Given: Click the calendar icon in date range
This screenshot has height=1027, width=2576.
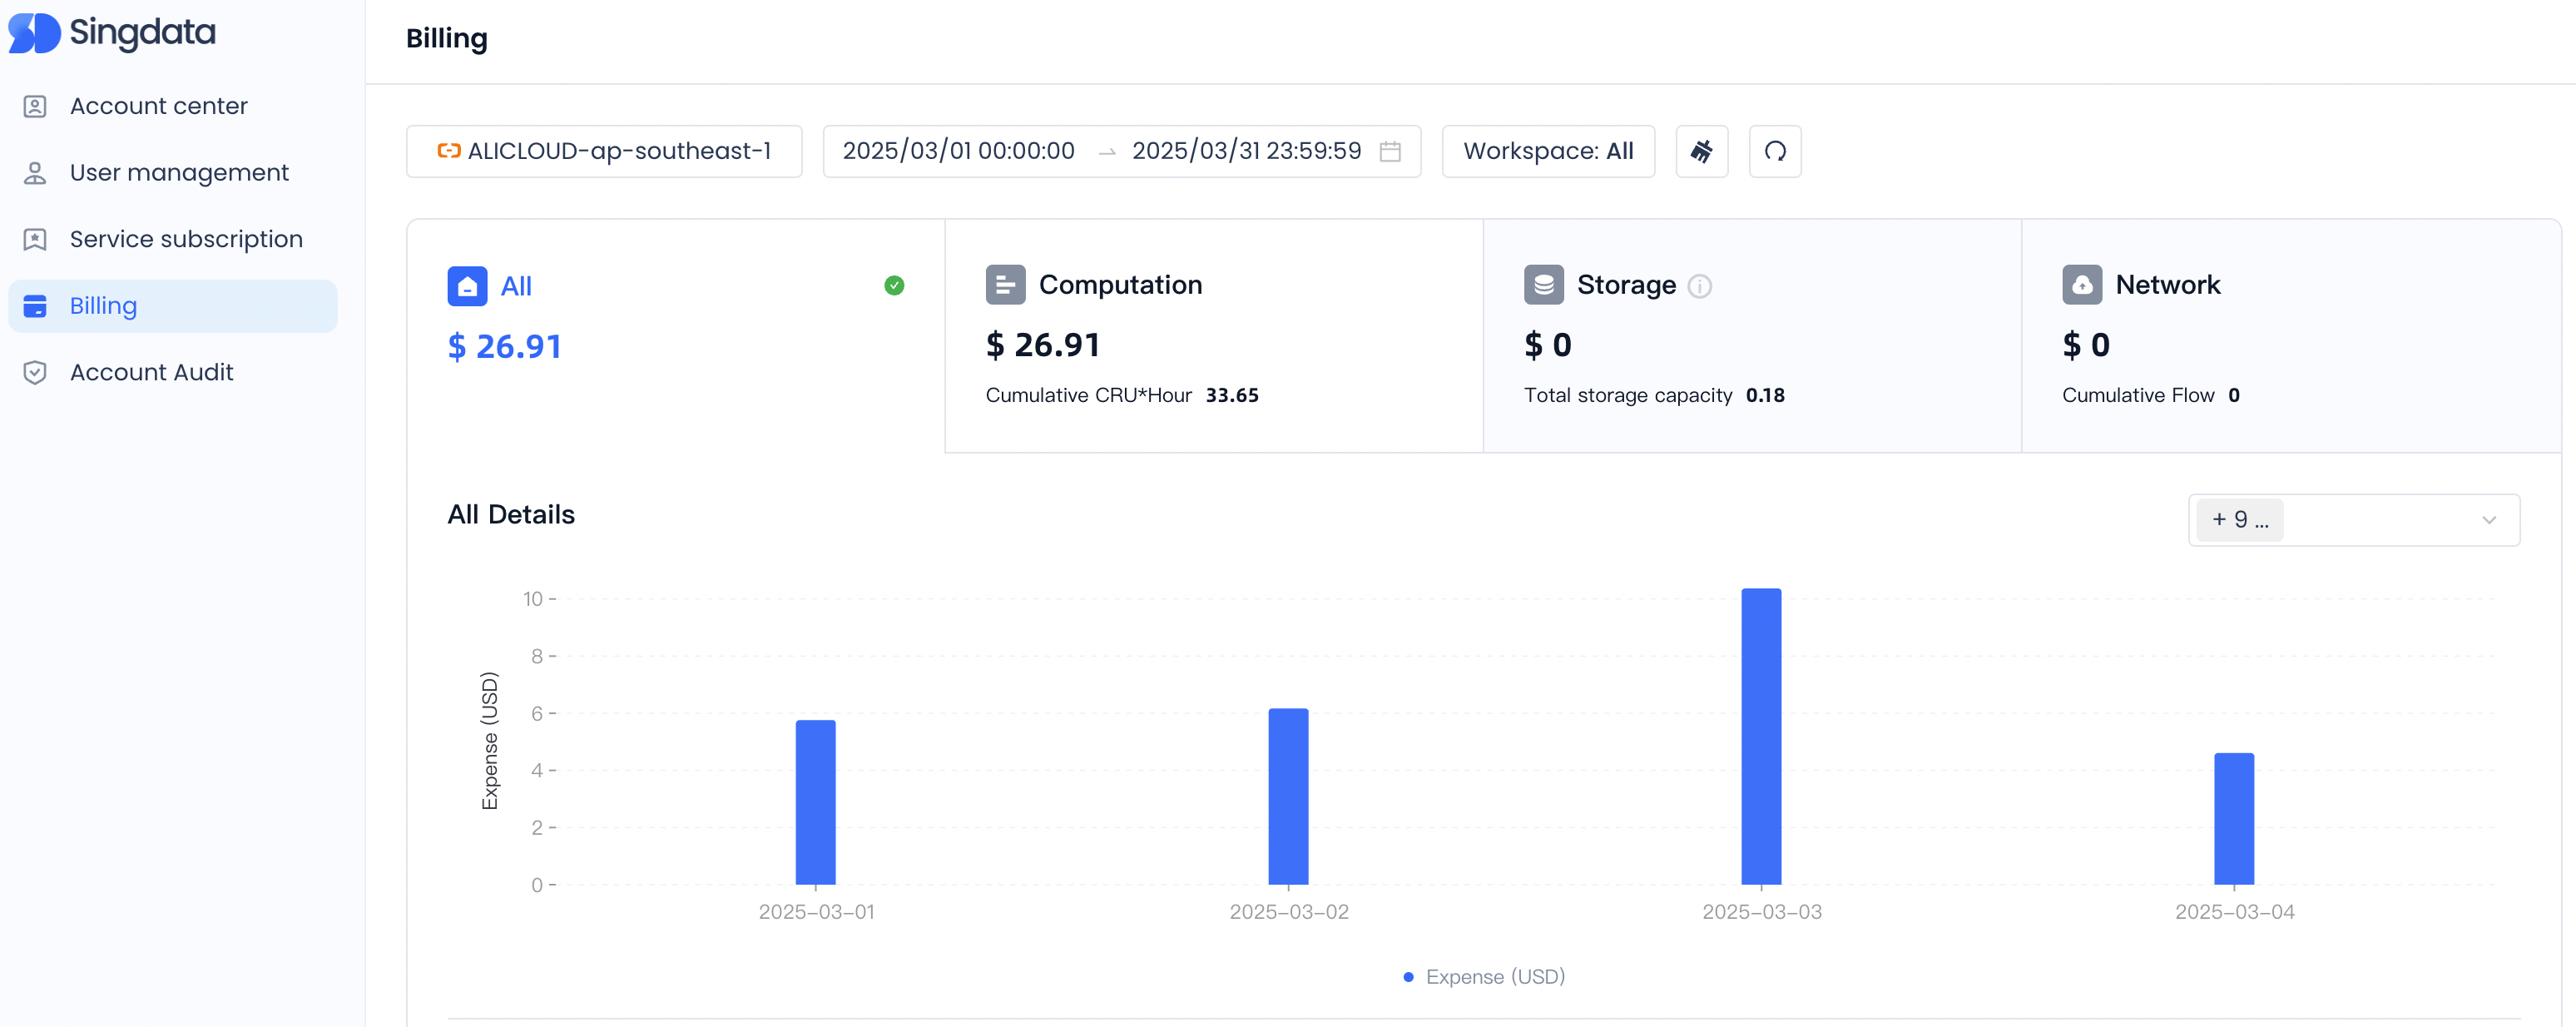Looking at the screenshot, I should [x=1389, y=151].
